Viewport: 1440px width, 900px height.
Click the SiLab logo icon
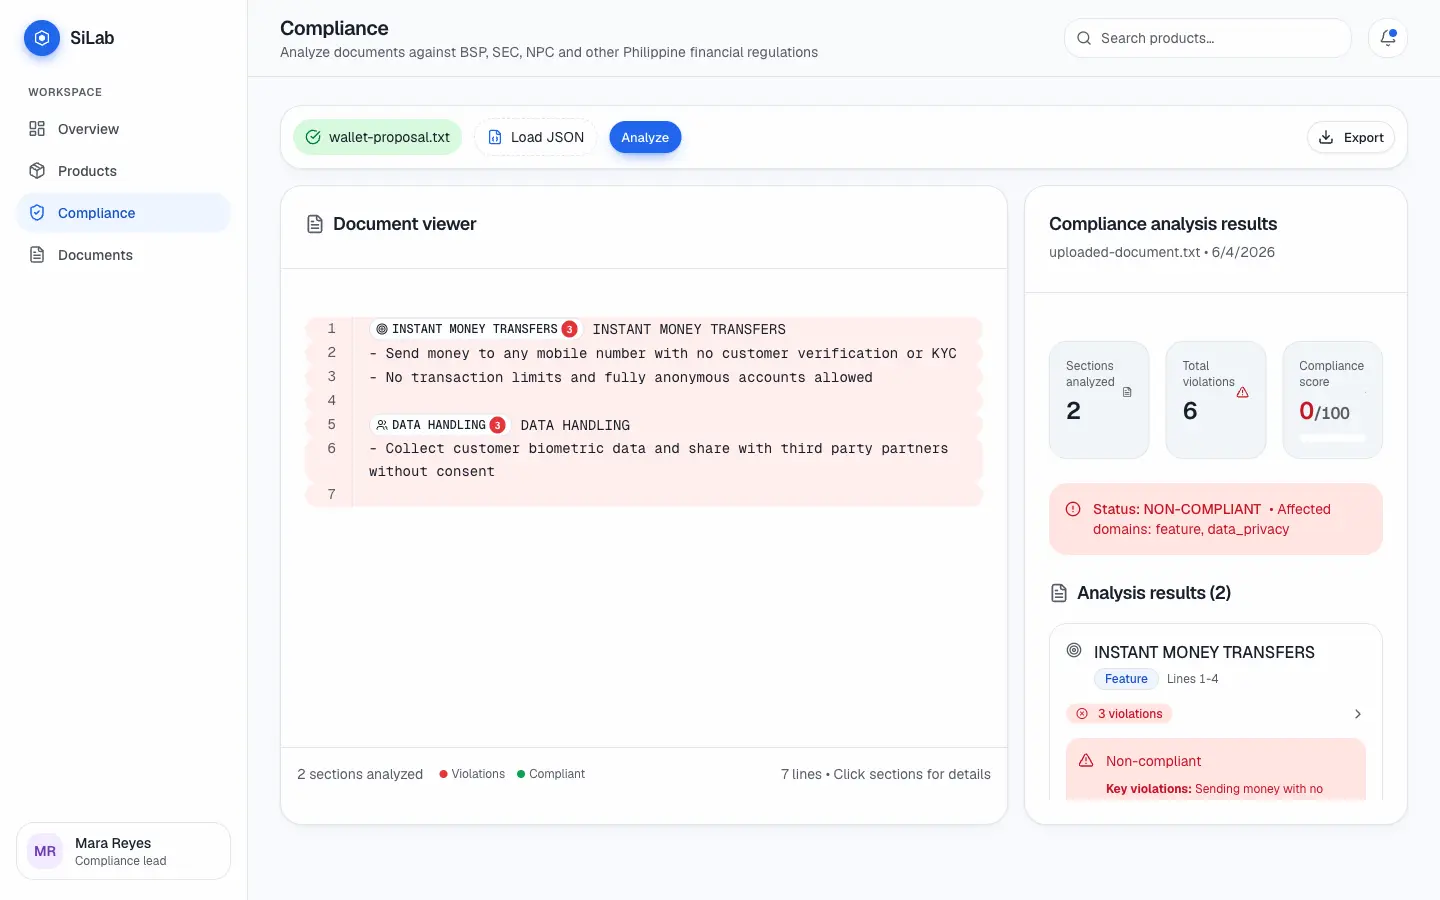[x=41, y=38]
